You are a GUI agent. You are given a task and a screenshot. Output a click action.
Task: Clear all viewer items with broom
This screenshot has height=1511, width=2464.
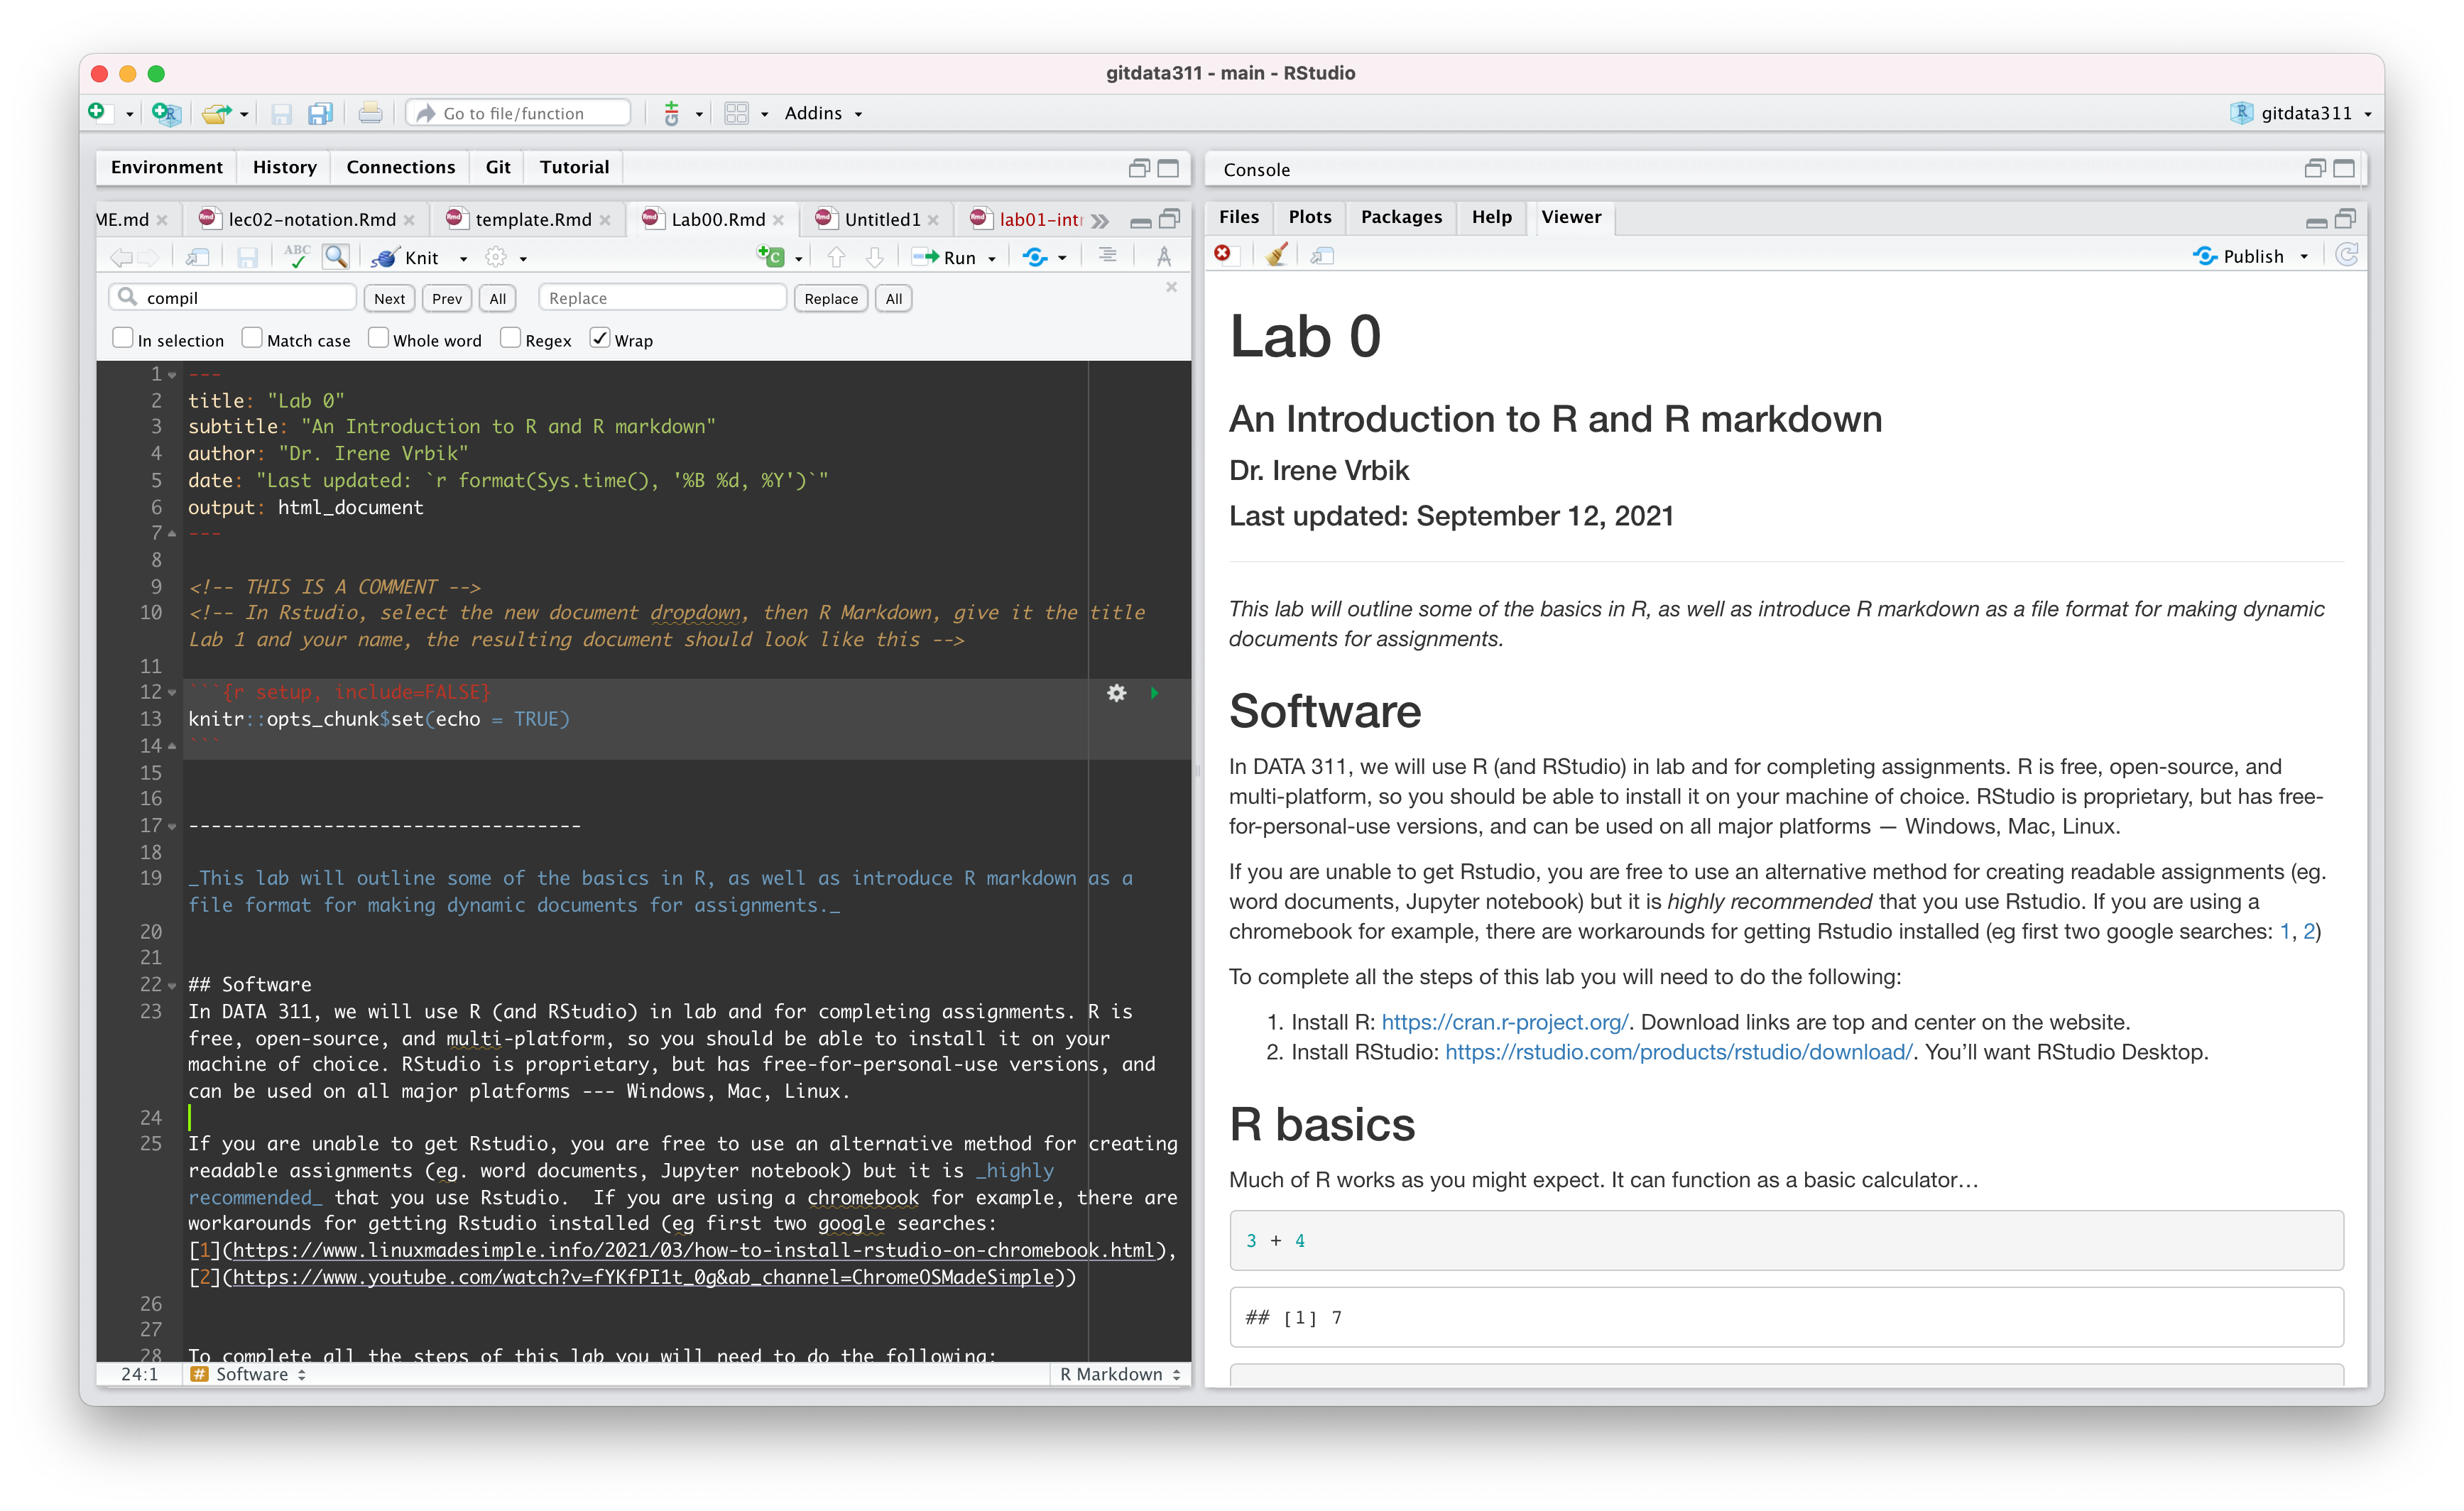point(1276,255)
